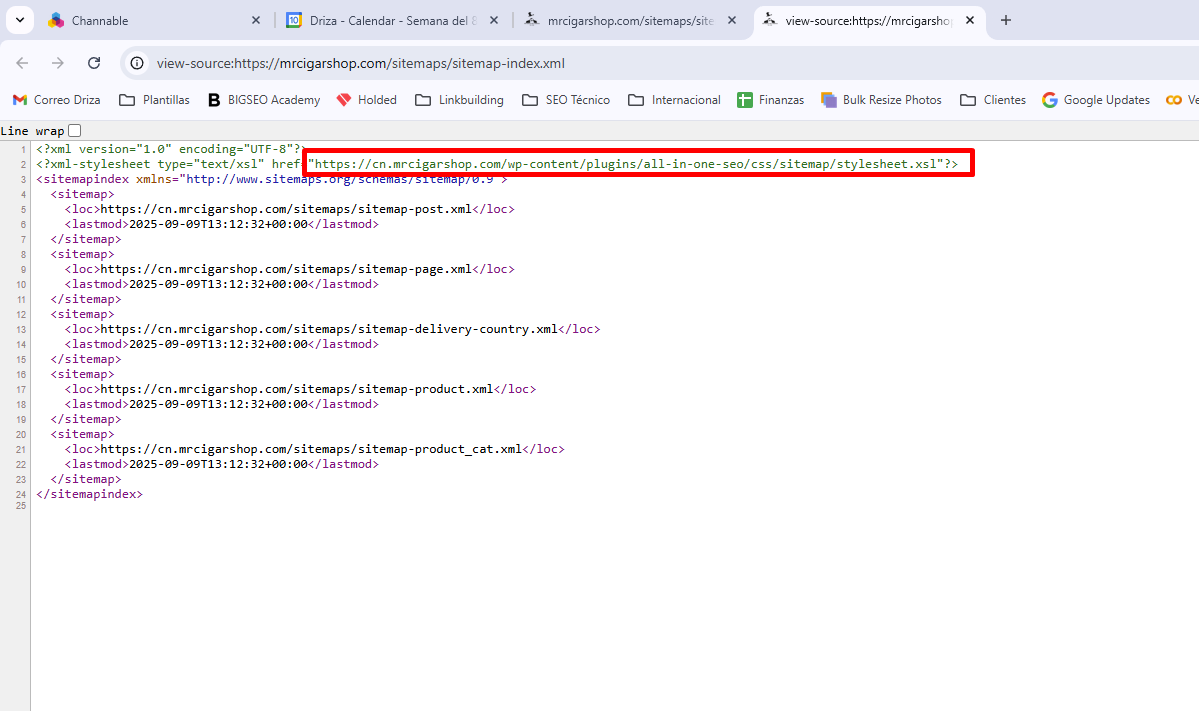Click the Reload page icon
The height and width of the screenshot is (711, 1199).
pyautogui.click(x=94, y=63)
